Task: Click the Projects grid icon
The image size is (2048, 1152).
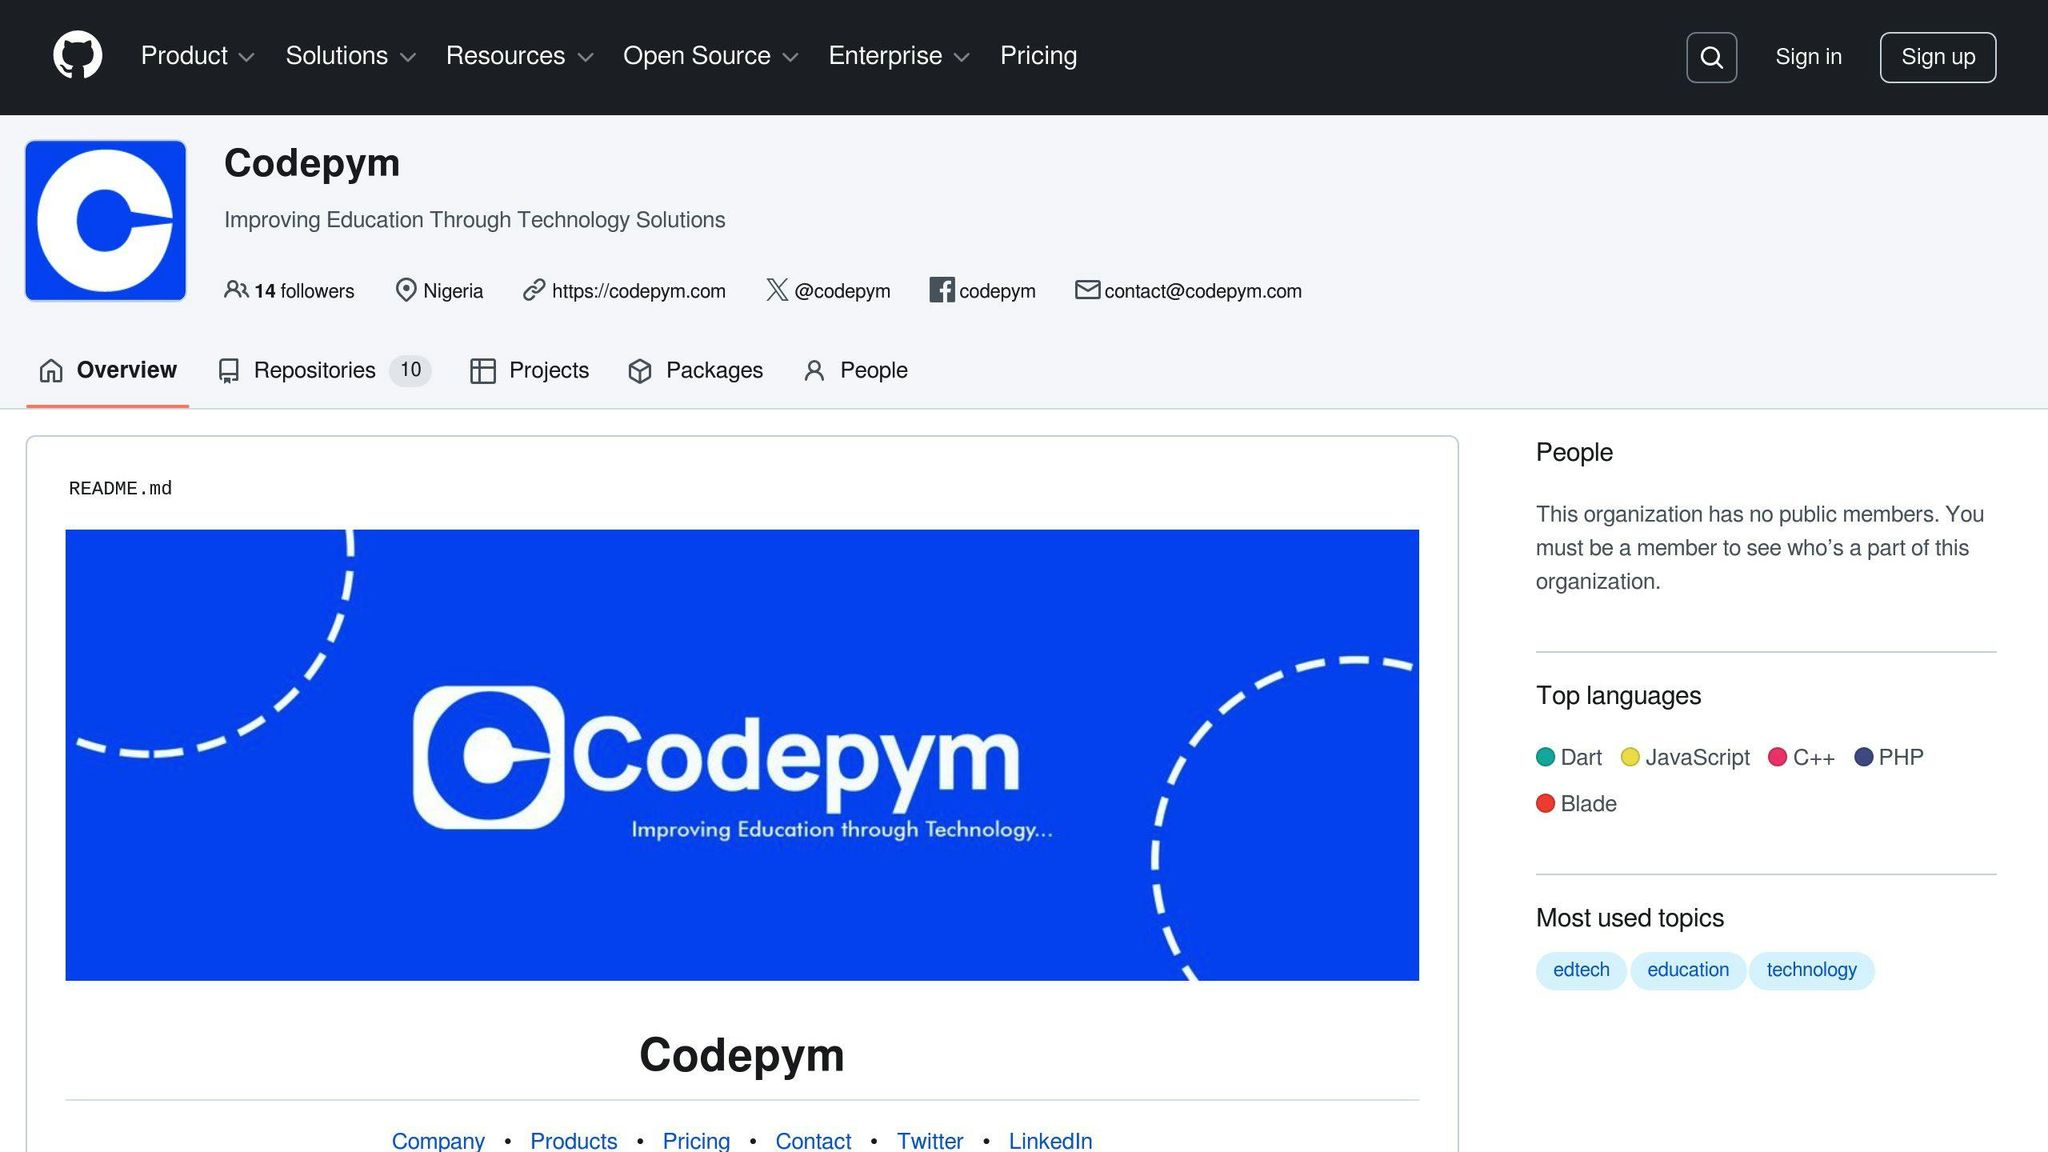Action: [x=482, y=371]
